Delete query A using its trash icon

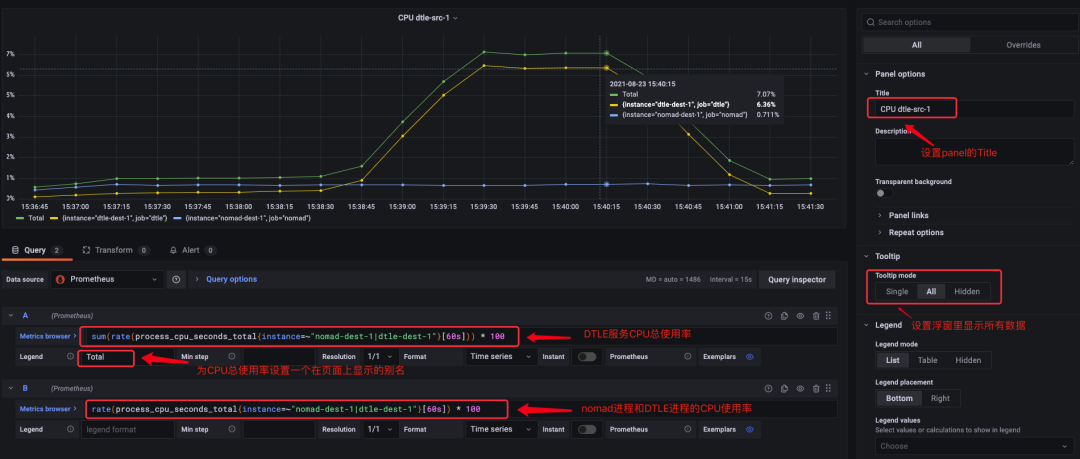coord(816,316)
